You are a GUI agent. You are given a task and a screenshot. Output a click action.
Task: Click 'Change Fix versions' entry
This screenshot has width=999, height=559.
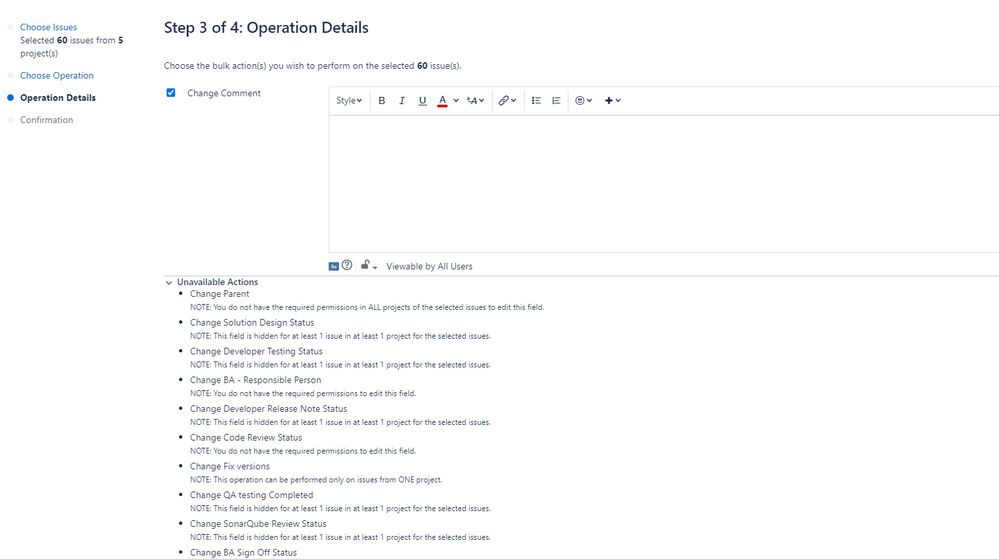pos(229,466)
